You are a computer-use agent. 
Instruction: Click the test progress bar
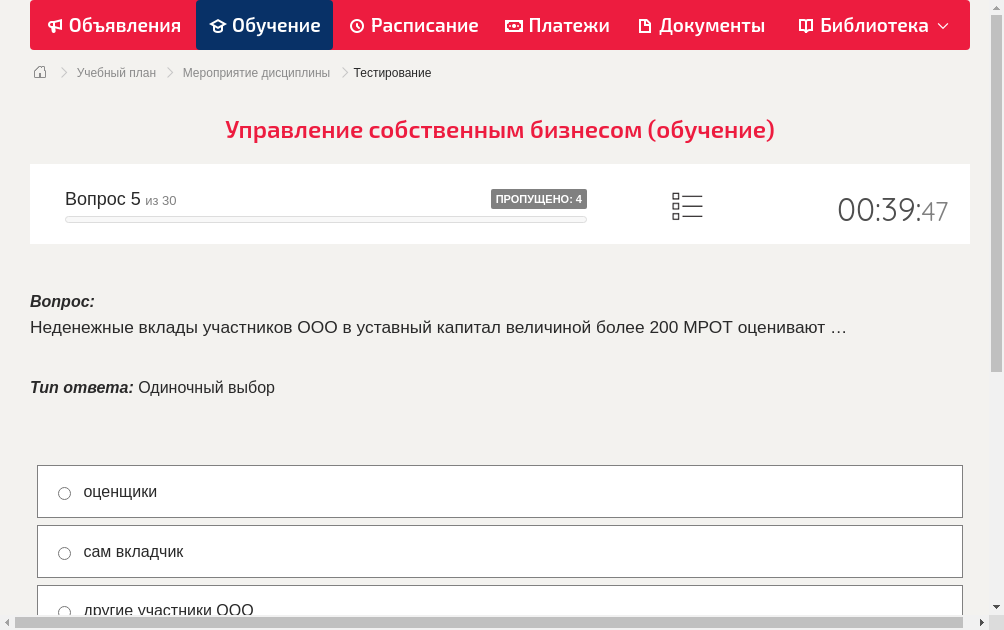pyautogui.click(x=325, y=219)
